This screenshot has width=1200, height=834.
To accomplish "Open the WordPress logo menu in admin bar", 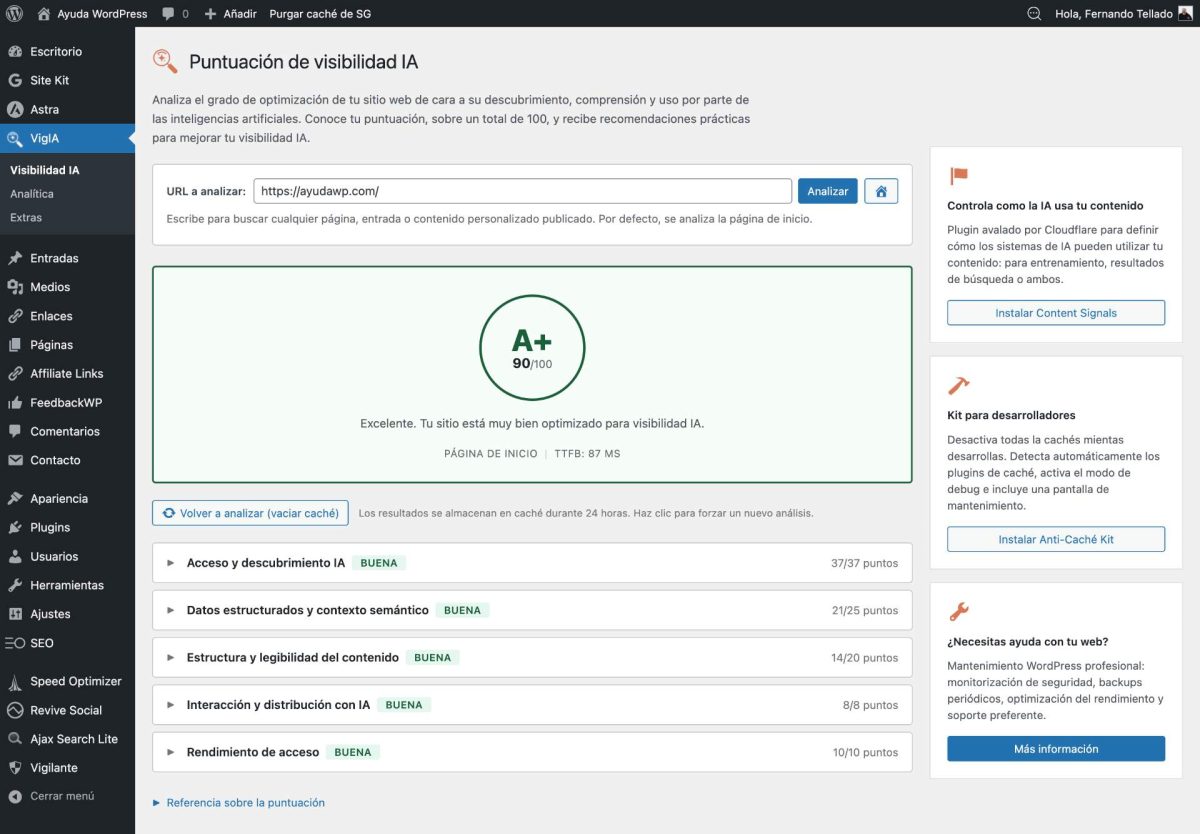I will 14,13.
